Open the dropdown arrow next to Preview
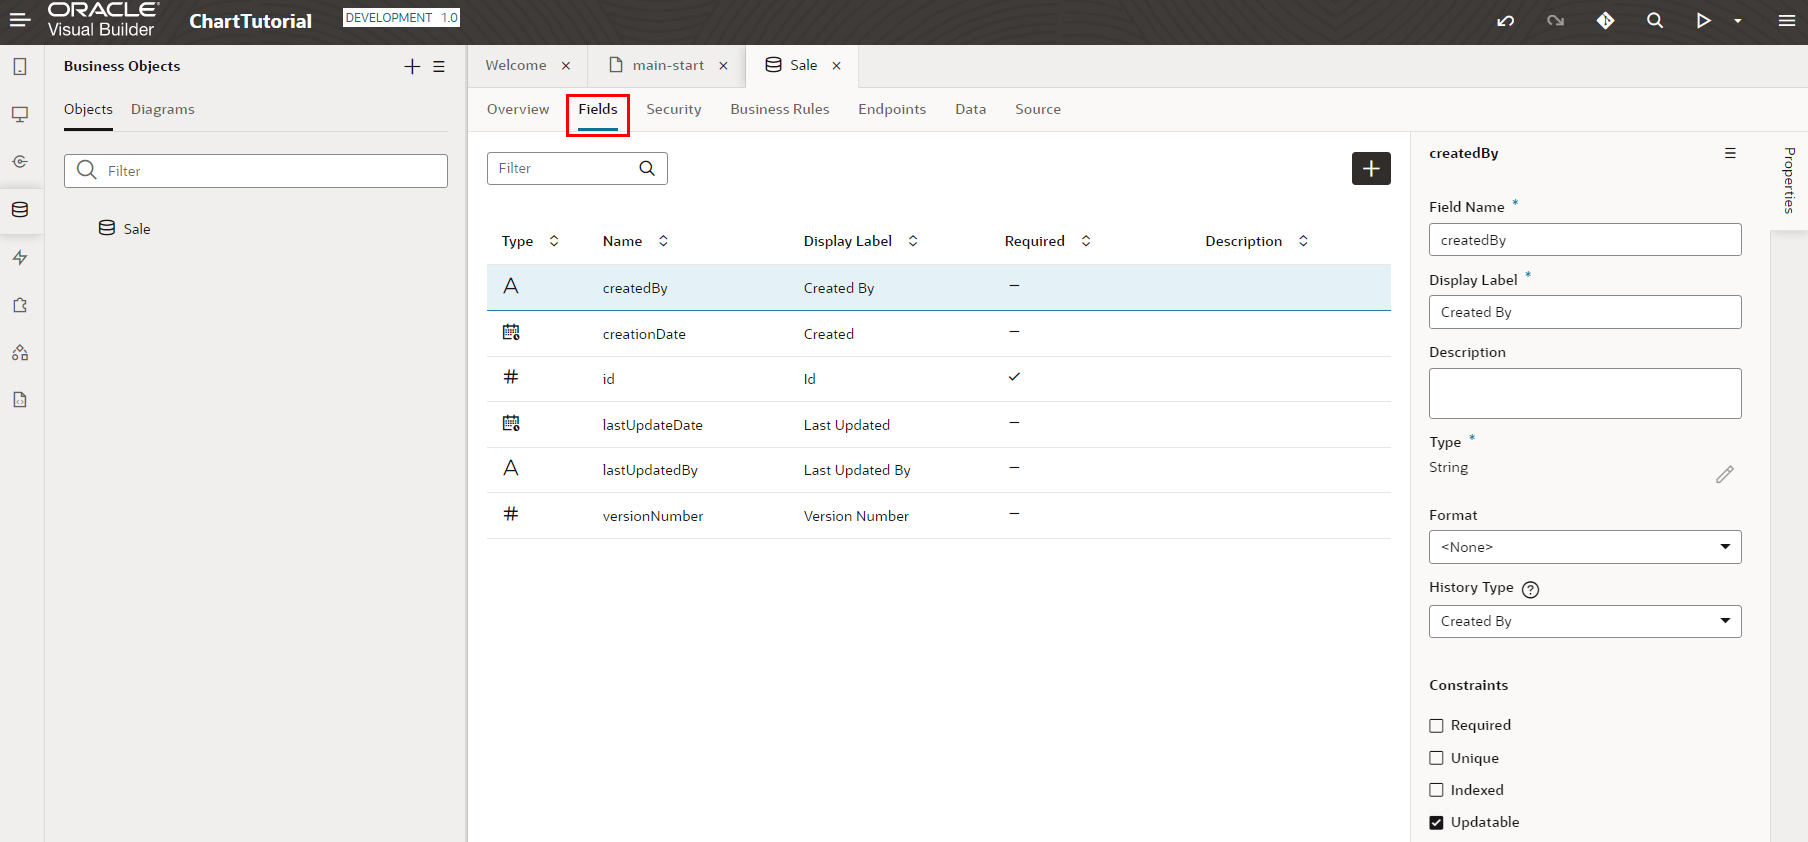The height and width of the screenshot is (842, 1808). pos(1738,21)
